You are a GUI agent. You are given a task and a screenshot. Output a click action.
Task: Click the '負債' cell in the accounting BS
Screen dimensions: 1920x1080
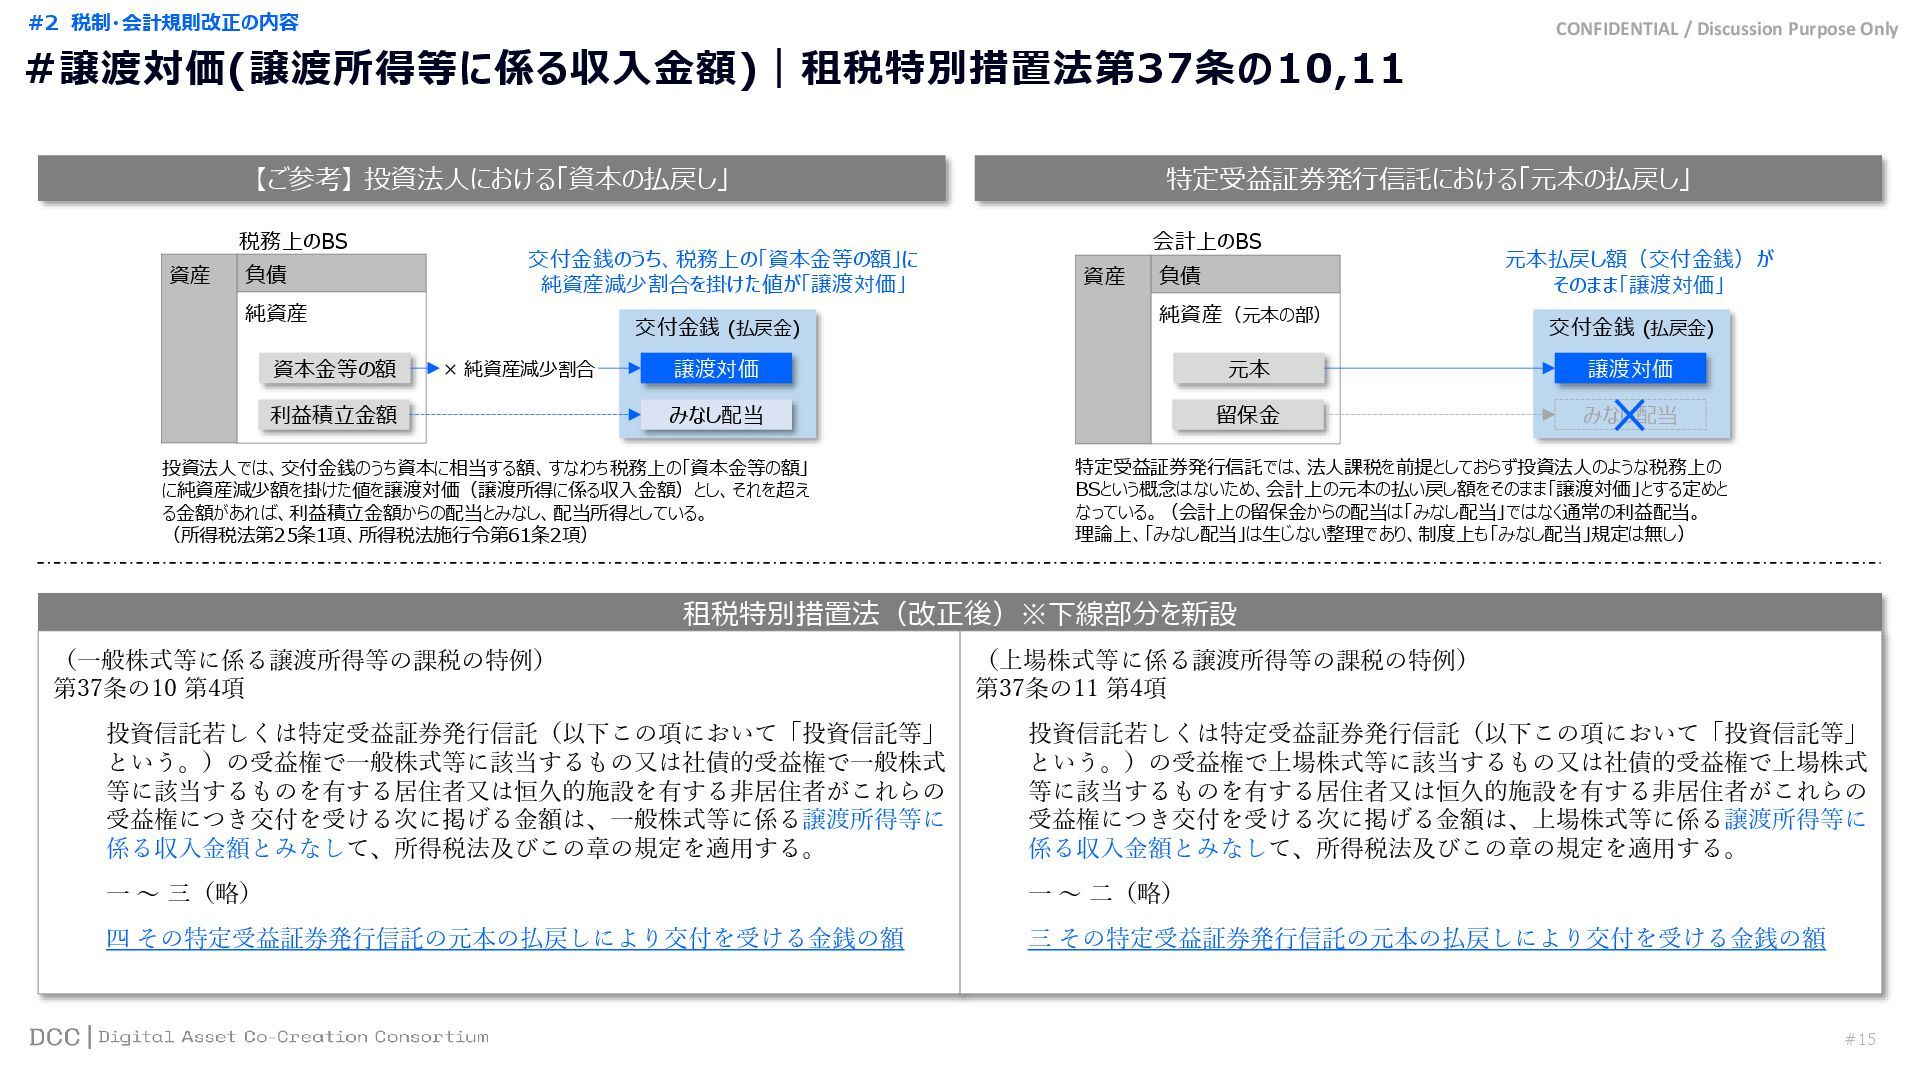coord(1245,274)
